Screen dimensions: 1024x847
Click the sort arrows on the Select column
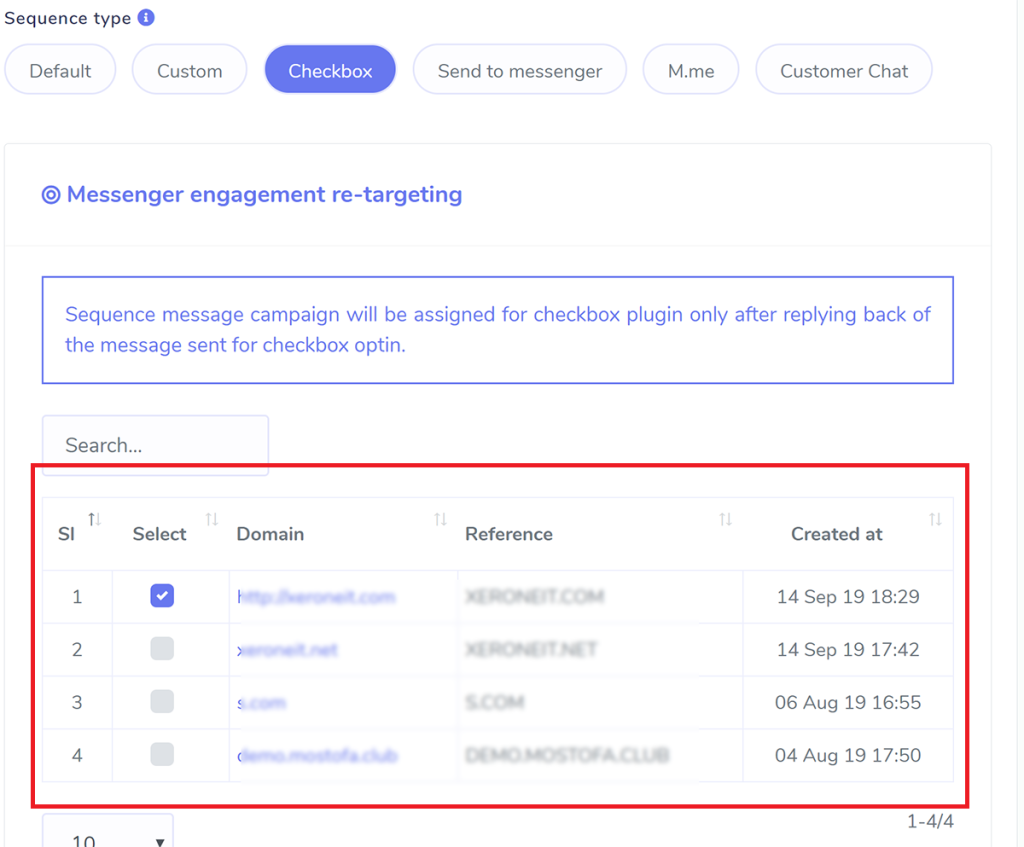pos(211,520)
